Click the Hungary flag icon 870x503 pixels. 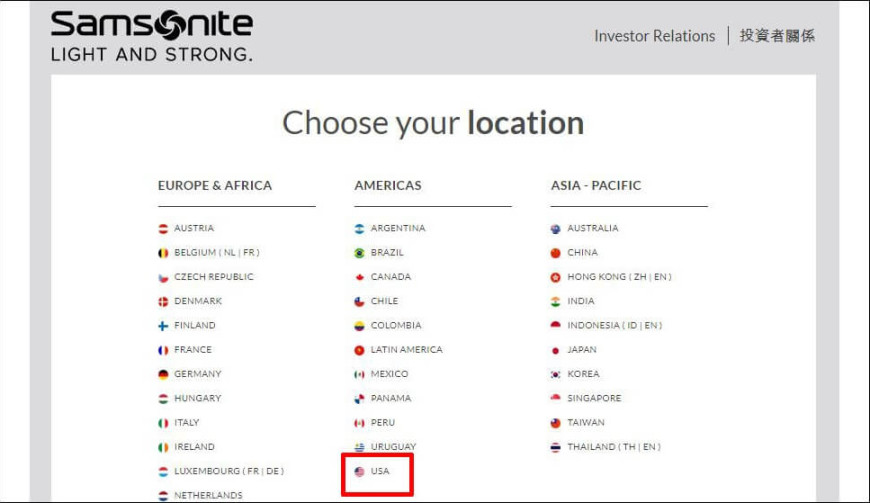(163, 399)
